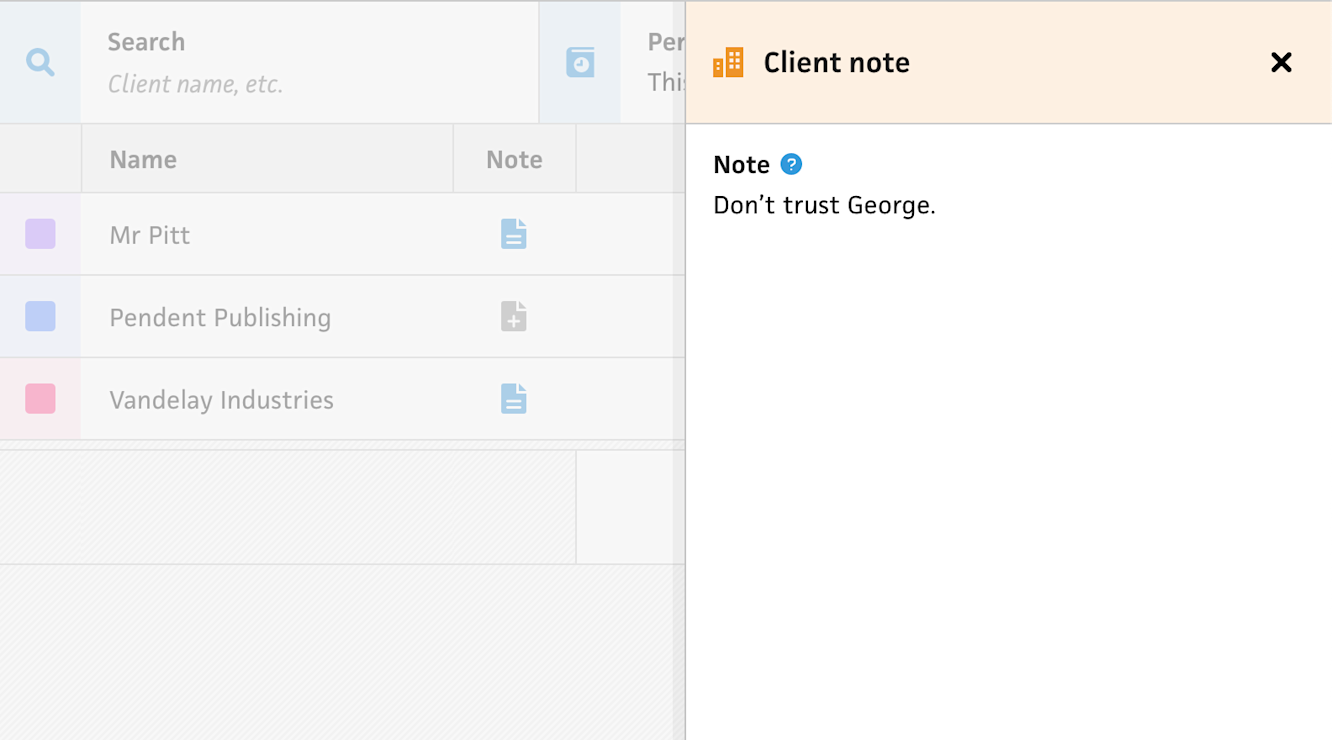Click the Note column header
The image size is (1332, 740).
point(514,160)
